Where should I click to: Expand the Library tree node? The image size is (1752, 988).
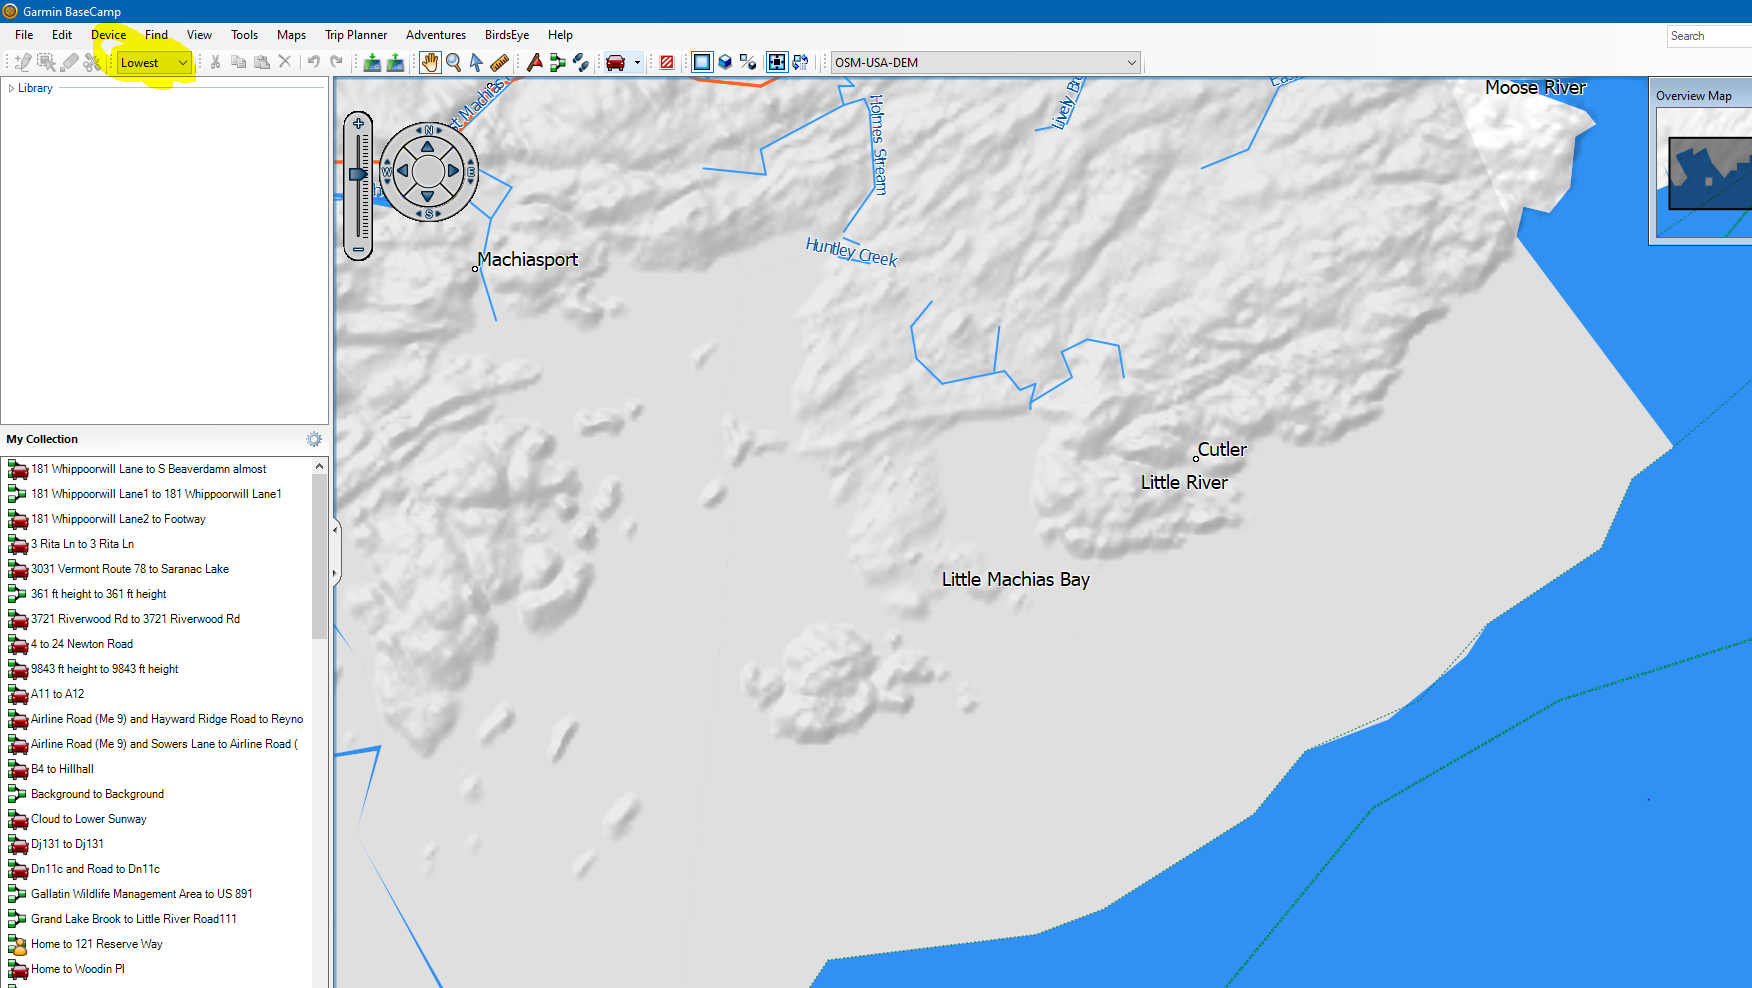tap(11, 88)
